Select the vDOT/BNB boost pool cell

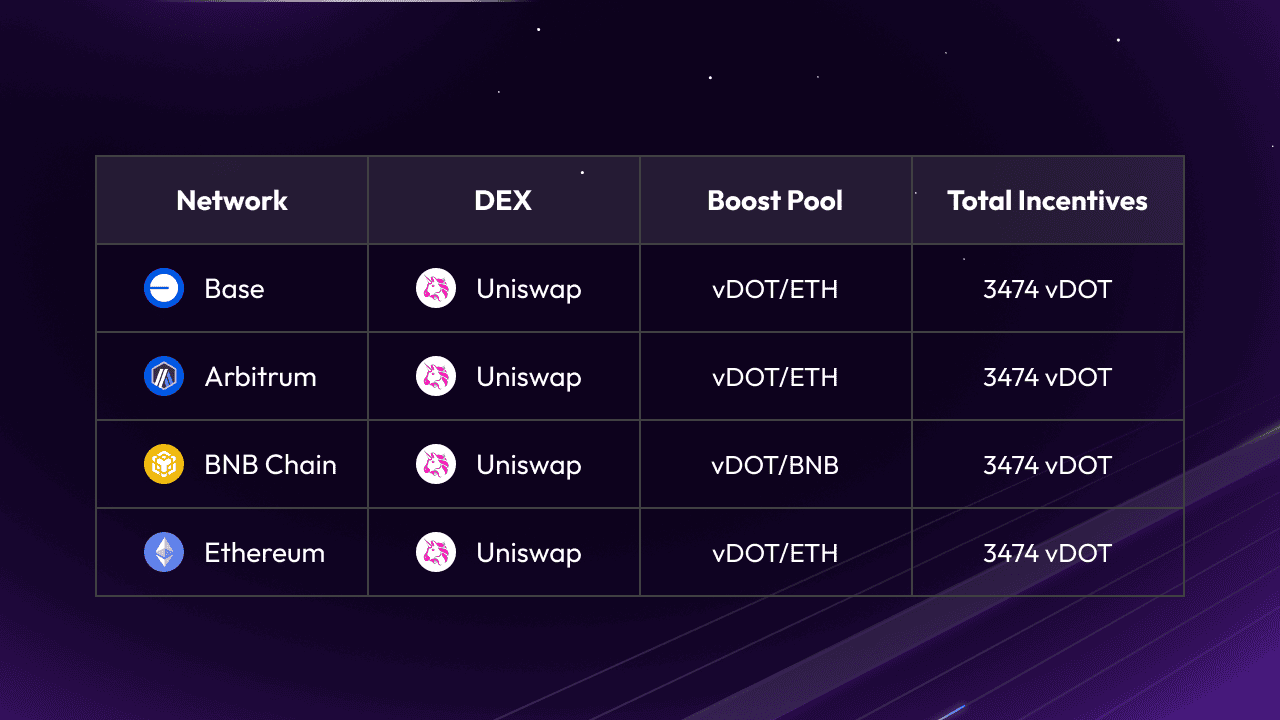point(775,465)
